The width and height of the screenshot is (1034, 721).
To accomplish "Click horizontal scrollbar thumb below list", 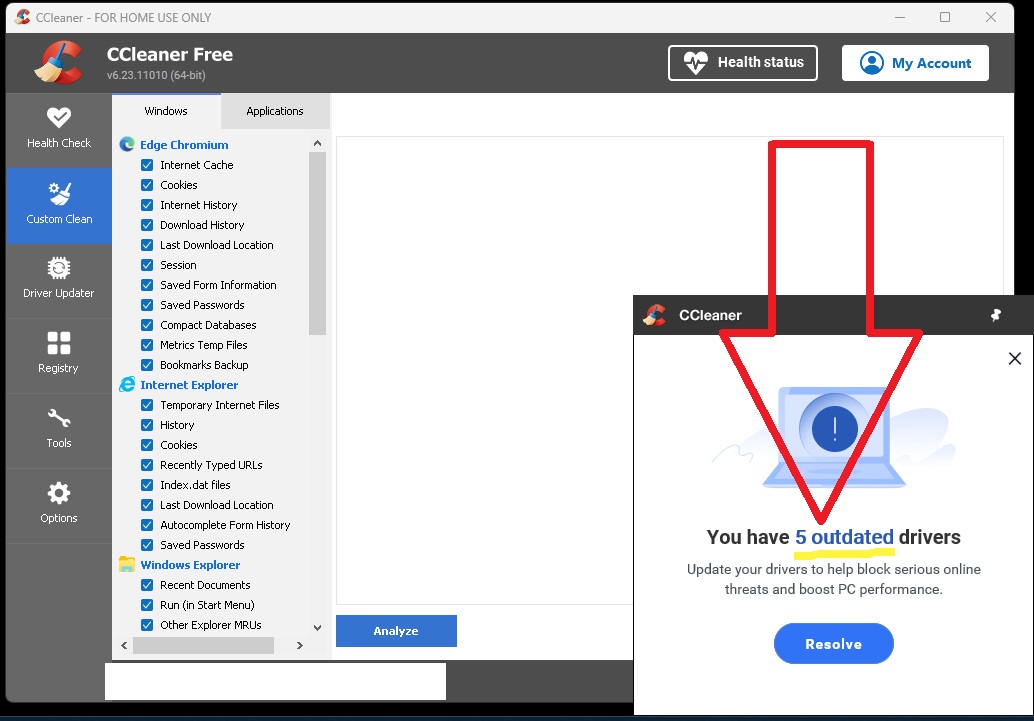I will point(203,645).
